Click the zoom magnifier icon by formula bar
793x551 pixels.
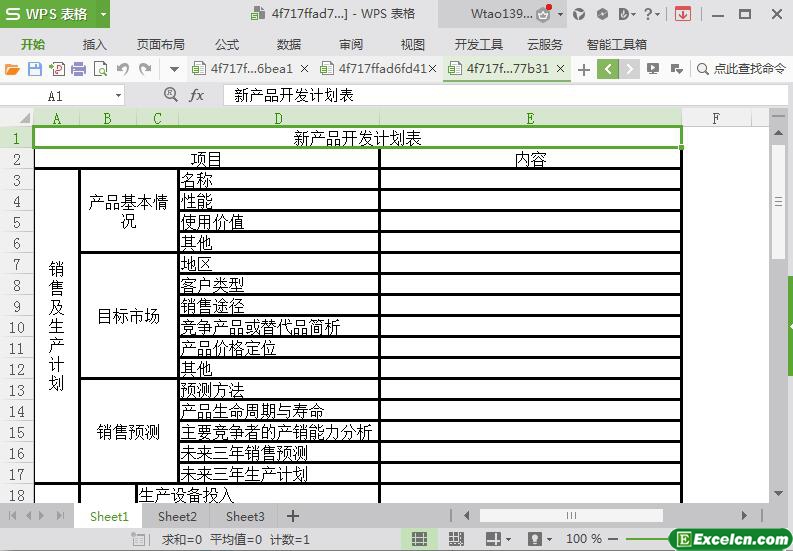click(171, 95)
